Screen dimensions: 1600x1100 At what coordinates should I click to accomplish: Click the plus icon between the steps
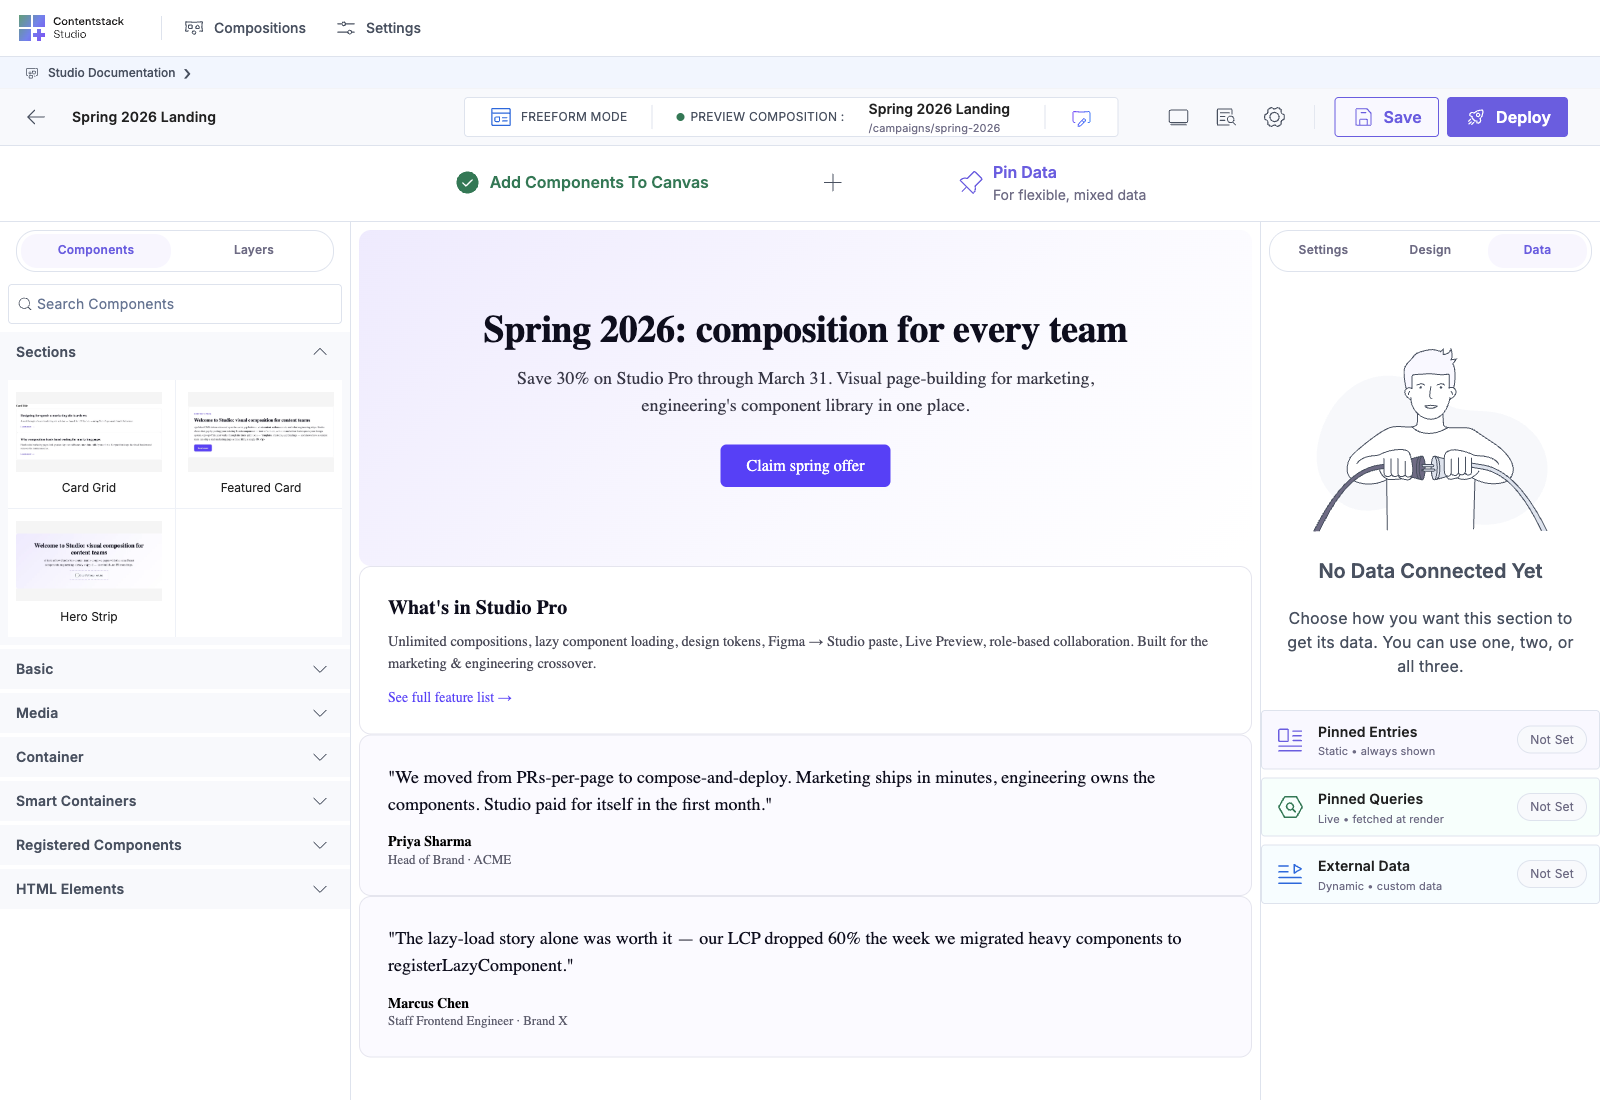coord(832,182)
